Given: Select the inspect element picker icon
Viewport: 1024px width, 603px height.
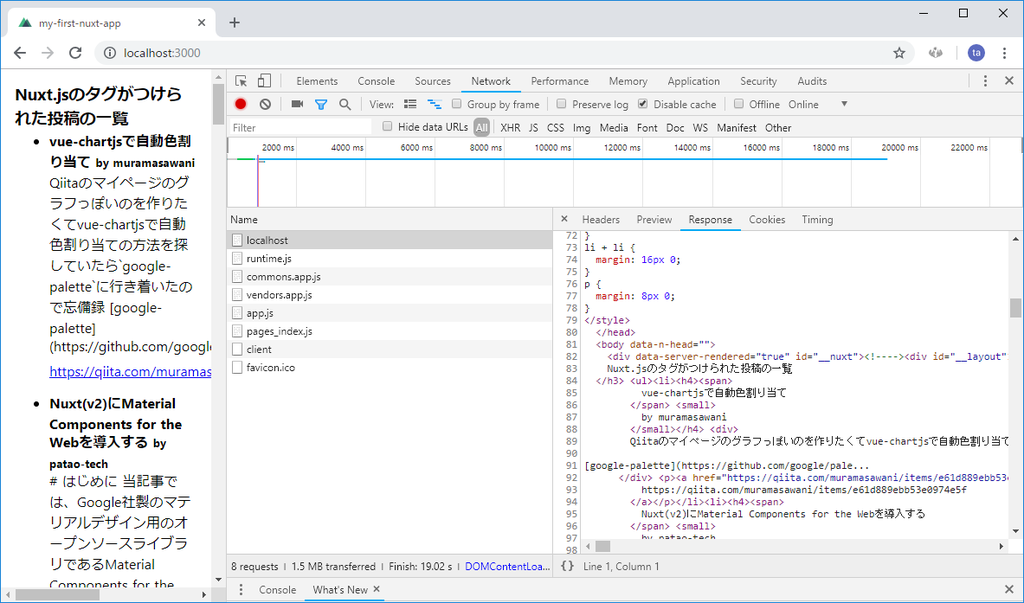Looking at the screenshot, I should [x=241, y=81].
